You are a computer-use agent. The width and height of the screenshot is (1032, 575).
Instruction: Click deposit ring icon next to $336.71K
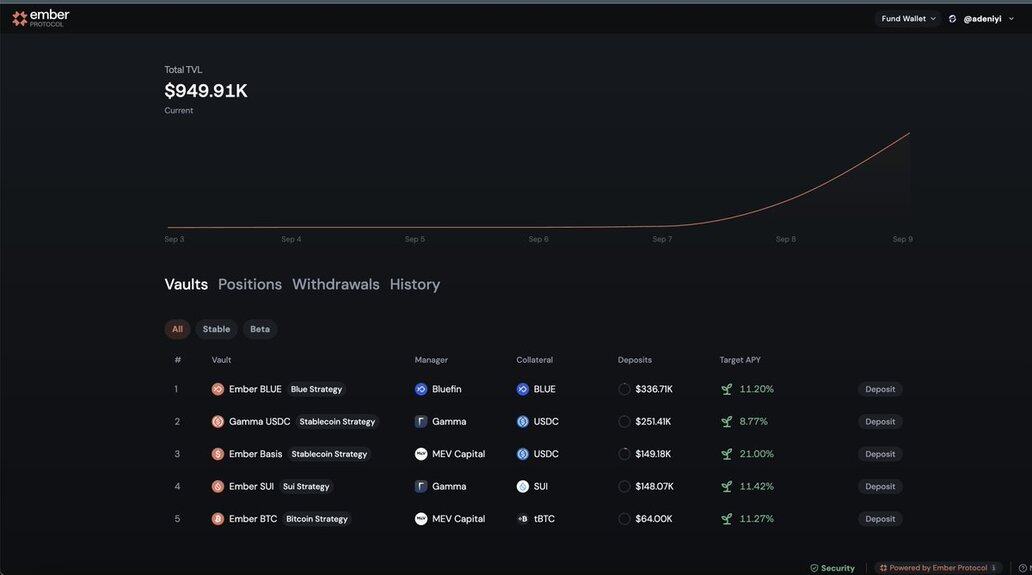point(624,389)
